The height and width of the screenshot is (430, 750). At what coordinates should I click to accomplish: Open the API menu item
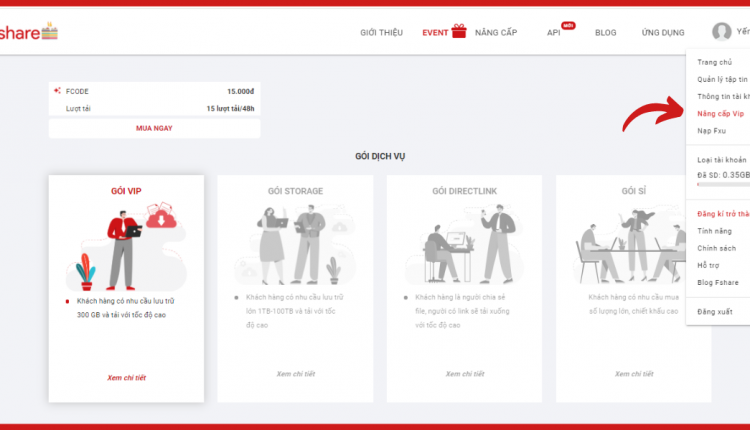(553, 33)
